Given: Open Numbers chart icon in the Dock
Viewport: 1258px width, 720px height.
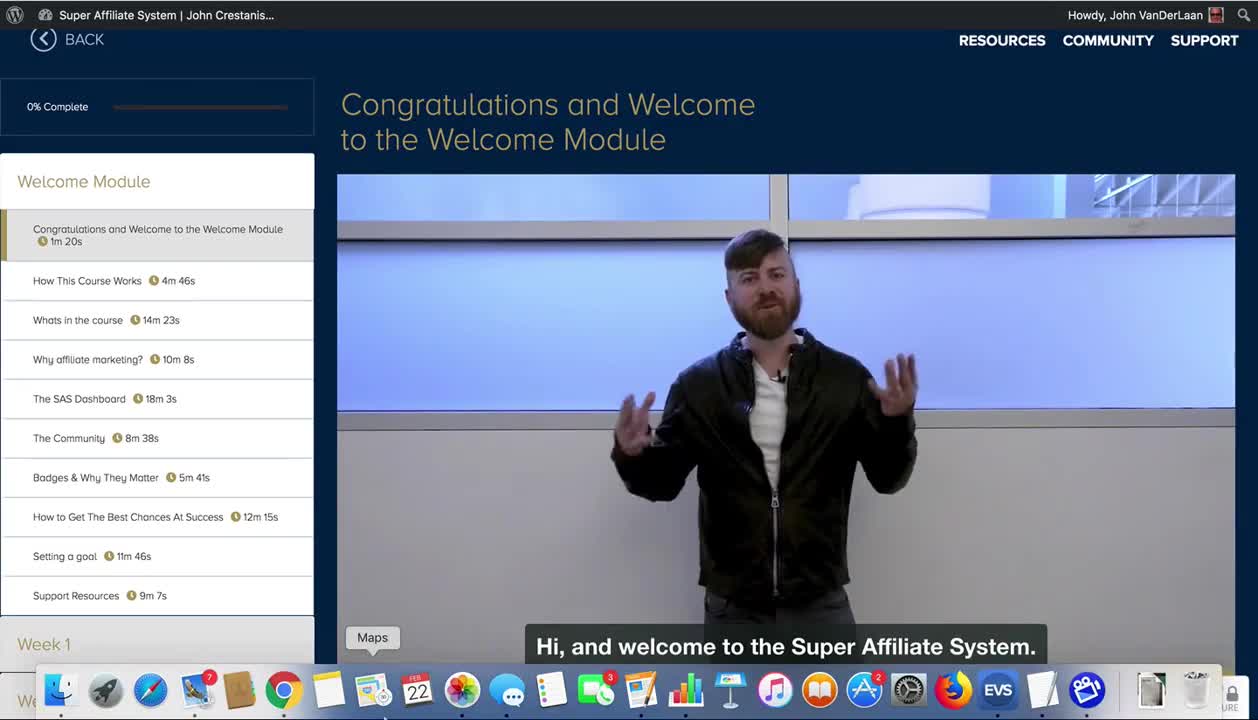Looking at the screenshot, I should coord(685,690).
